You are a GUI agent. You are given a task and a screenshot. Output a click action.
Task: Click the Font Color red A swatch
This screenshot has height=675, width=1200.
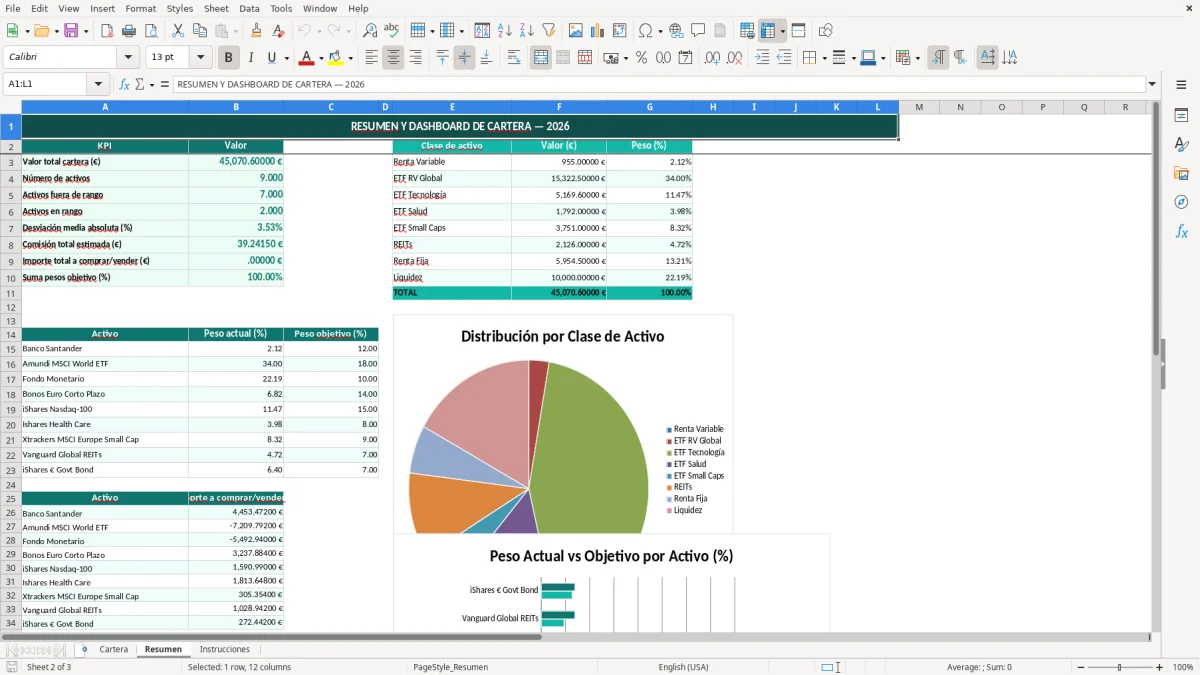306,58
